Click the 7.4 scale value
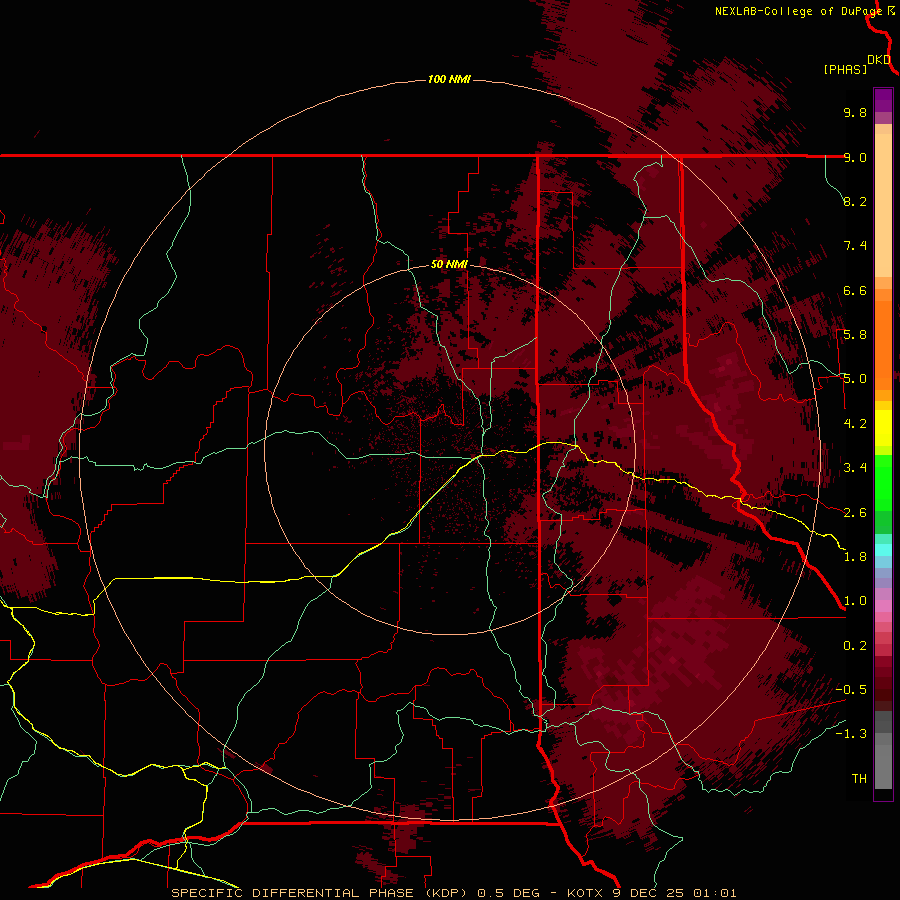The height and width of the screenshot is (900, 900). click(855, 246)
